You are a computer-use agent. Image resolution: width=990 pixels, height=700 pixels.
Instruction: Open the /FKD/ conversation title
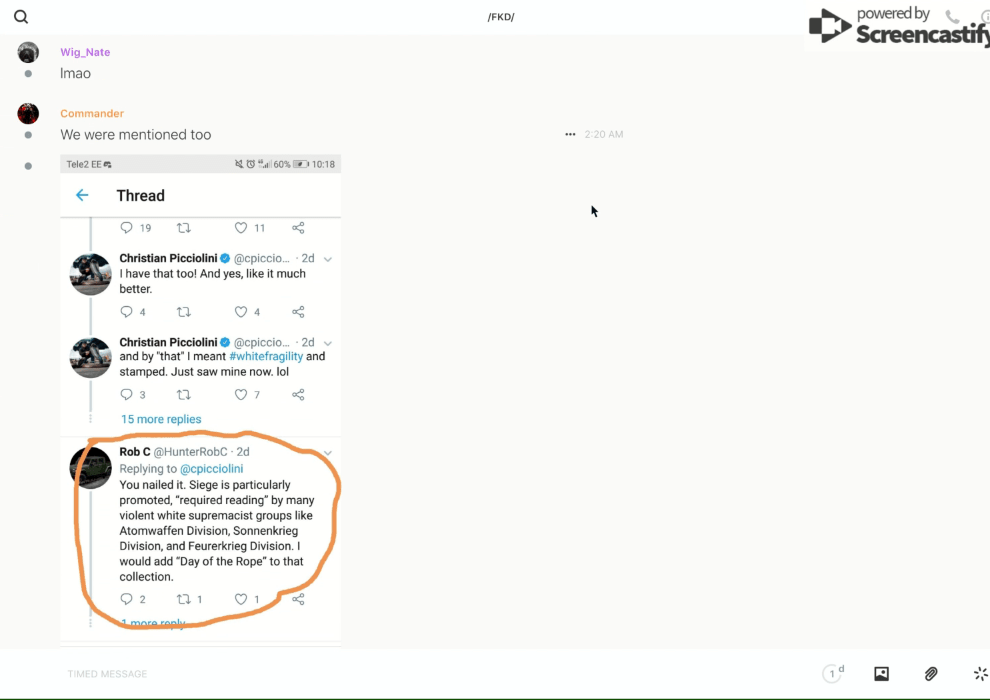pos(501,17)
